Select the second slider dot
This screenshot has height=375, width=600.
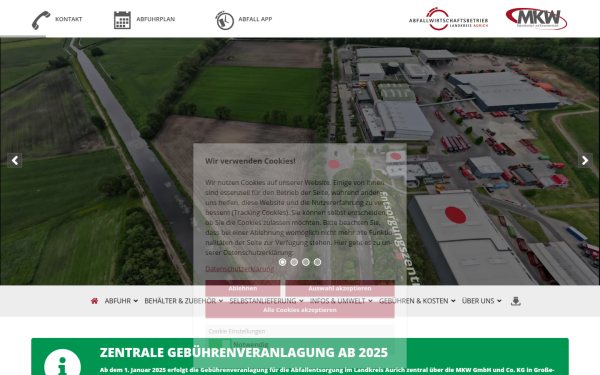click(294, 262)
